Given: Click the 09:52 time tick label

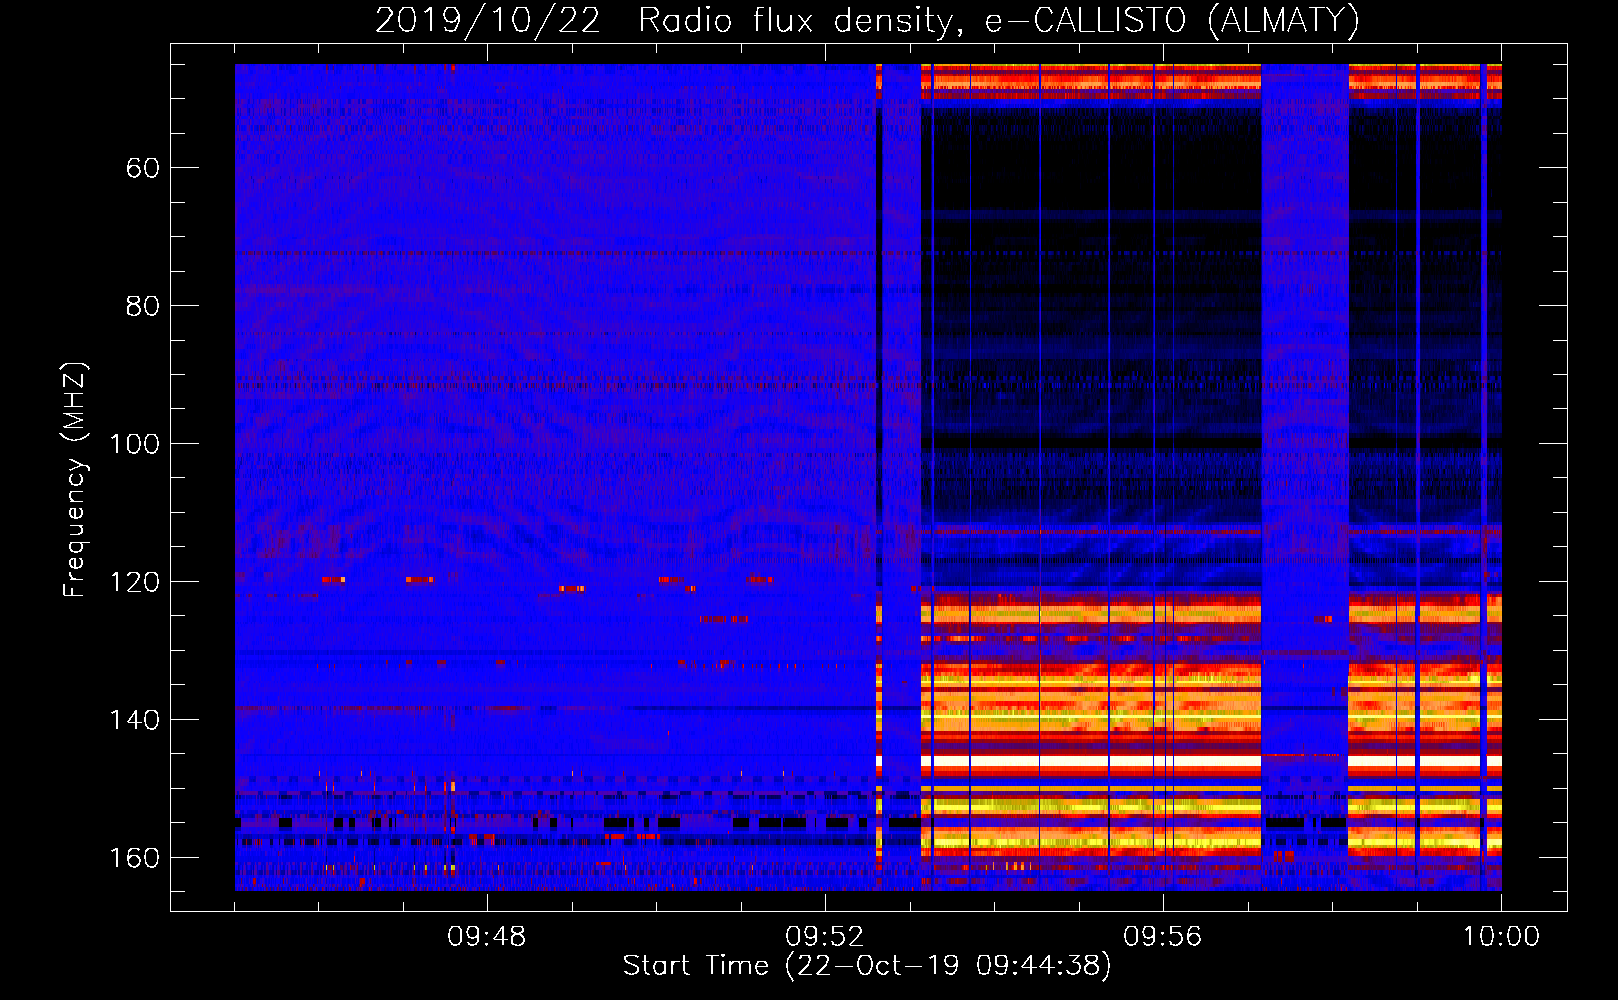Looking at the screenshot, I should 825,937.
